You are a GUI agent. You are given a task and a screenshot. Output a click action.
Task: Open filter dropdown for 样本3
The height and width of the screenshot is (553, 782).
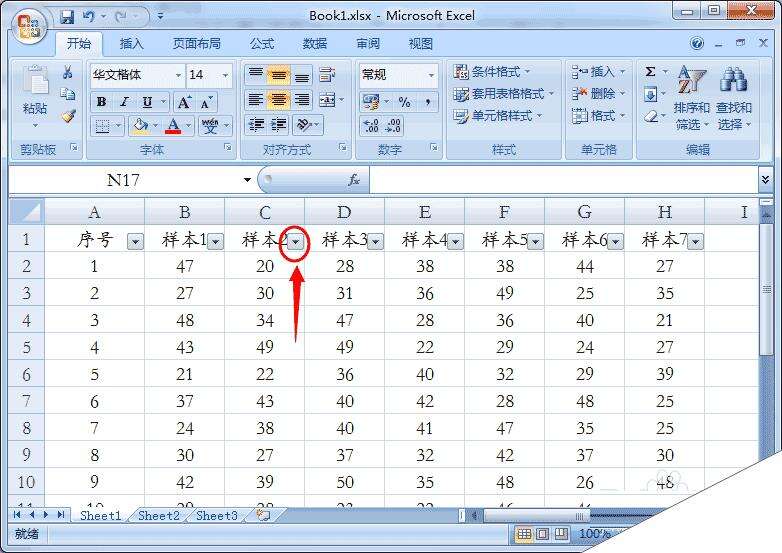click(x=376, y=242)
